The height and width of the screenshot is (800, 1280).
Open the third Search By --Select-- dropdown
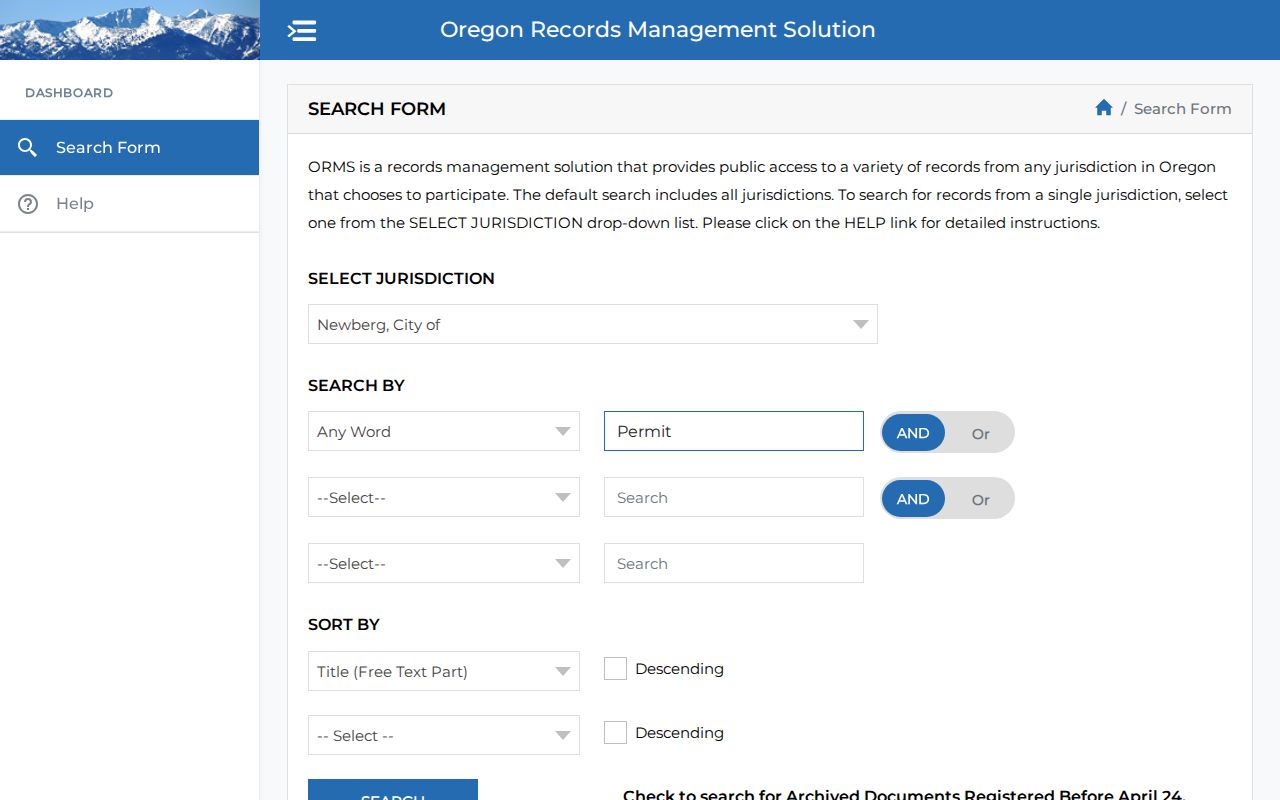[444, 563]
